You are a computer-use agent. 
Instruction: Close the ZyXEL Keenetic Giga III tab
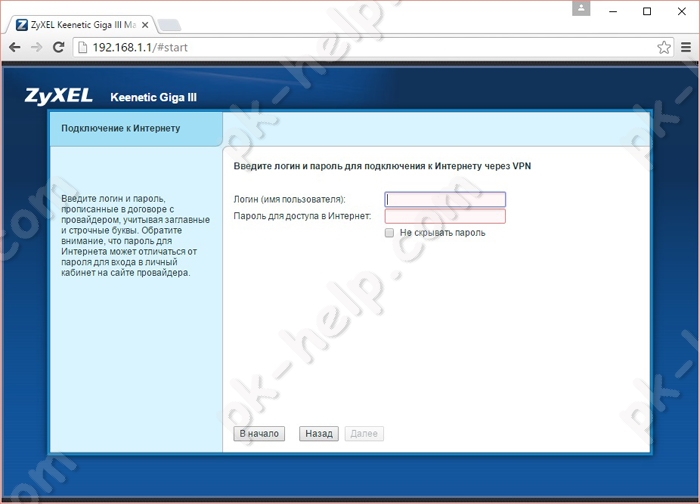point(145,25)
